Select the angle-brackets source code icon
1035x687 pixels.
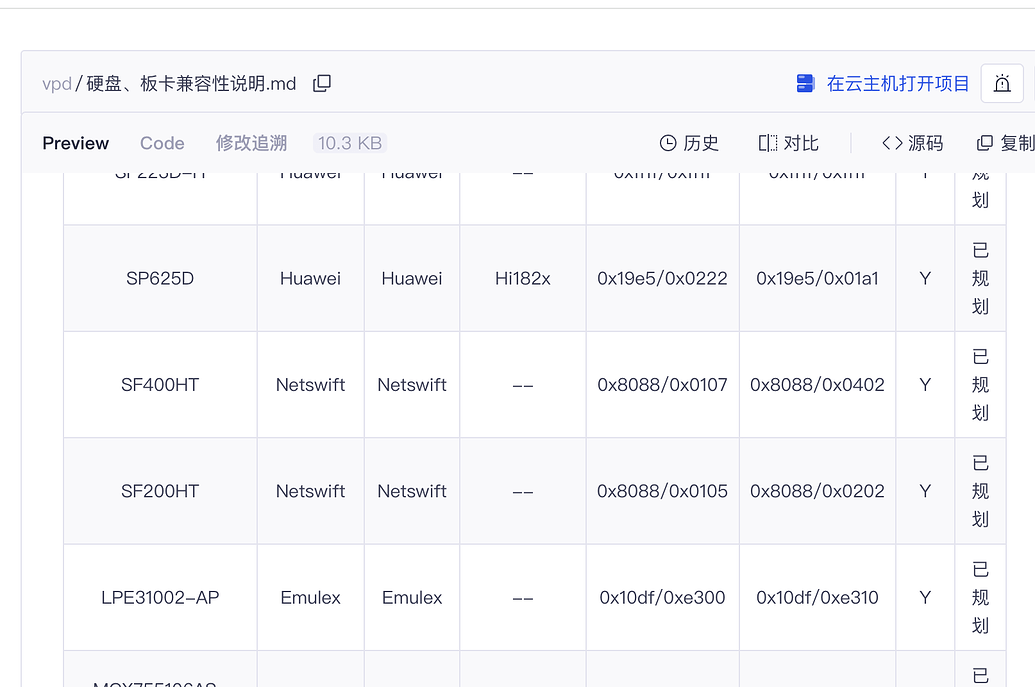coord(889,142)
